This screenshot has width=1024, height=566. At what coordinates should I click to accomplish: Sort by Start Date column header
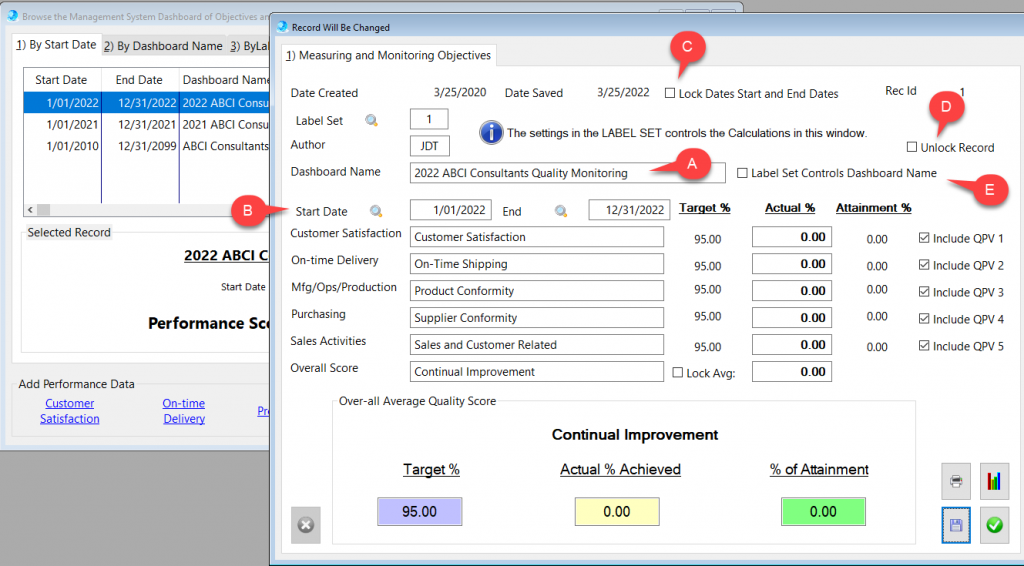pyautogui.click(x=62, y=80)
